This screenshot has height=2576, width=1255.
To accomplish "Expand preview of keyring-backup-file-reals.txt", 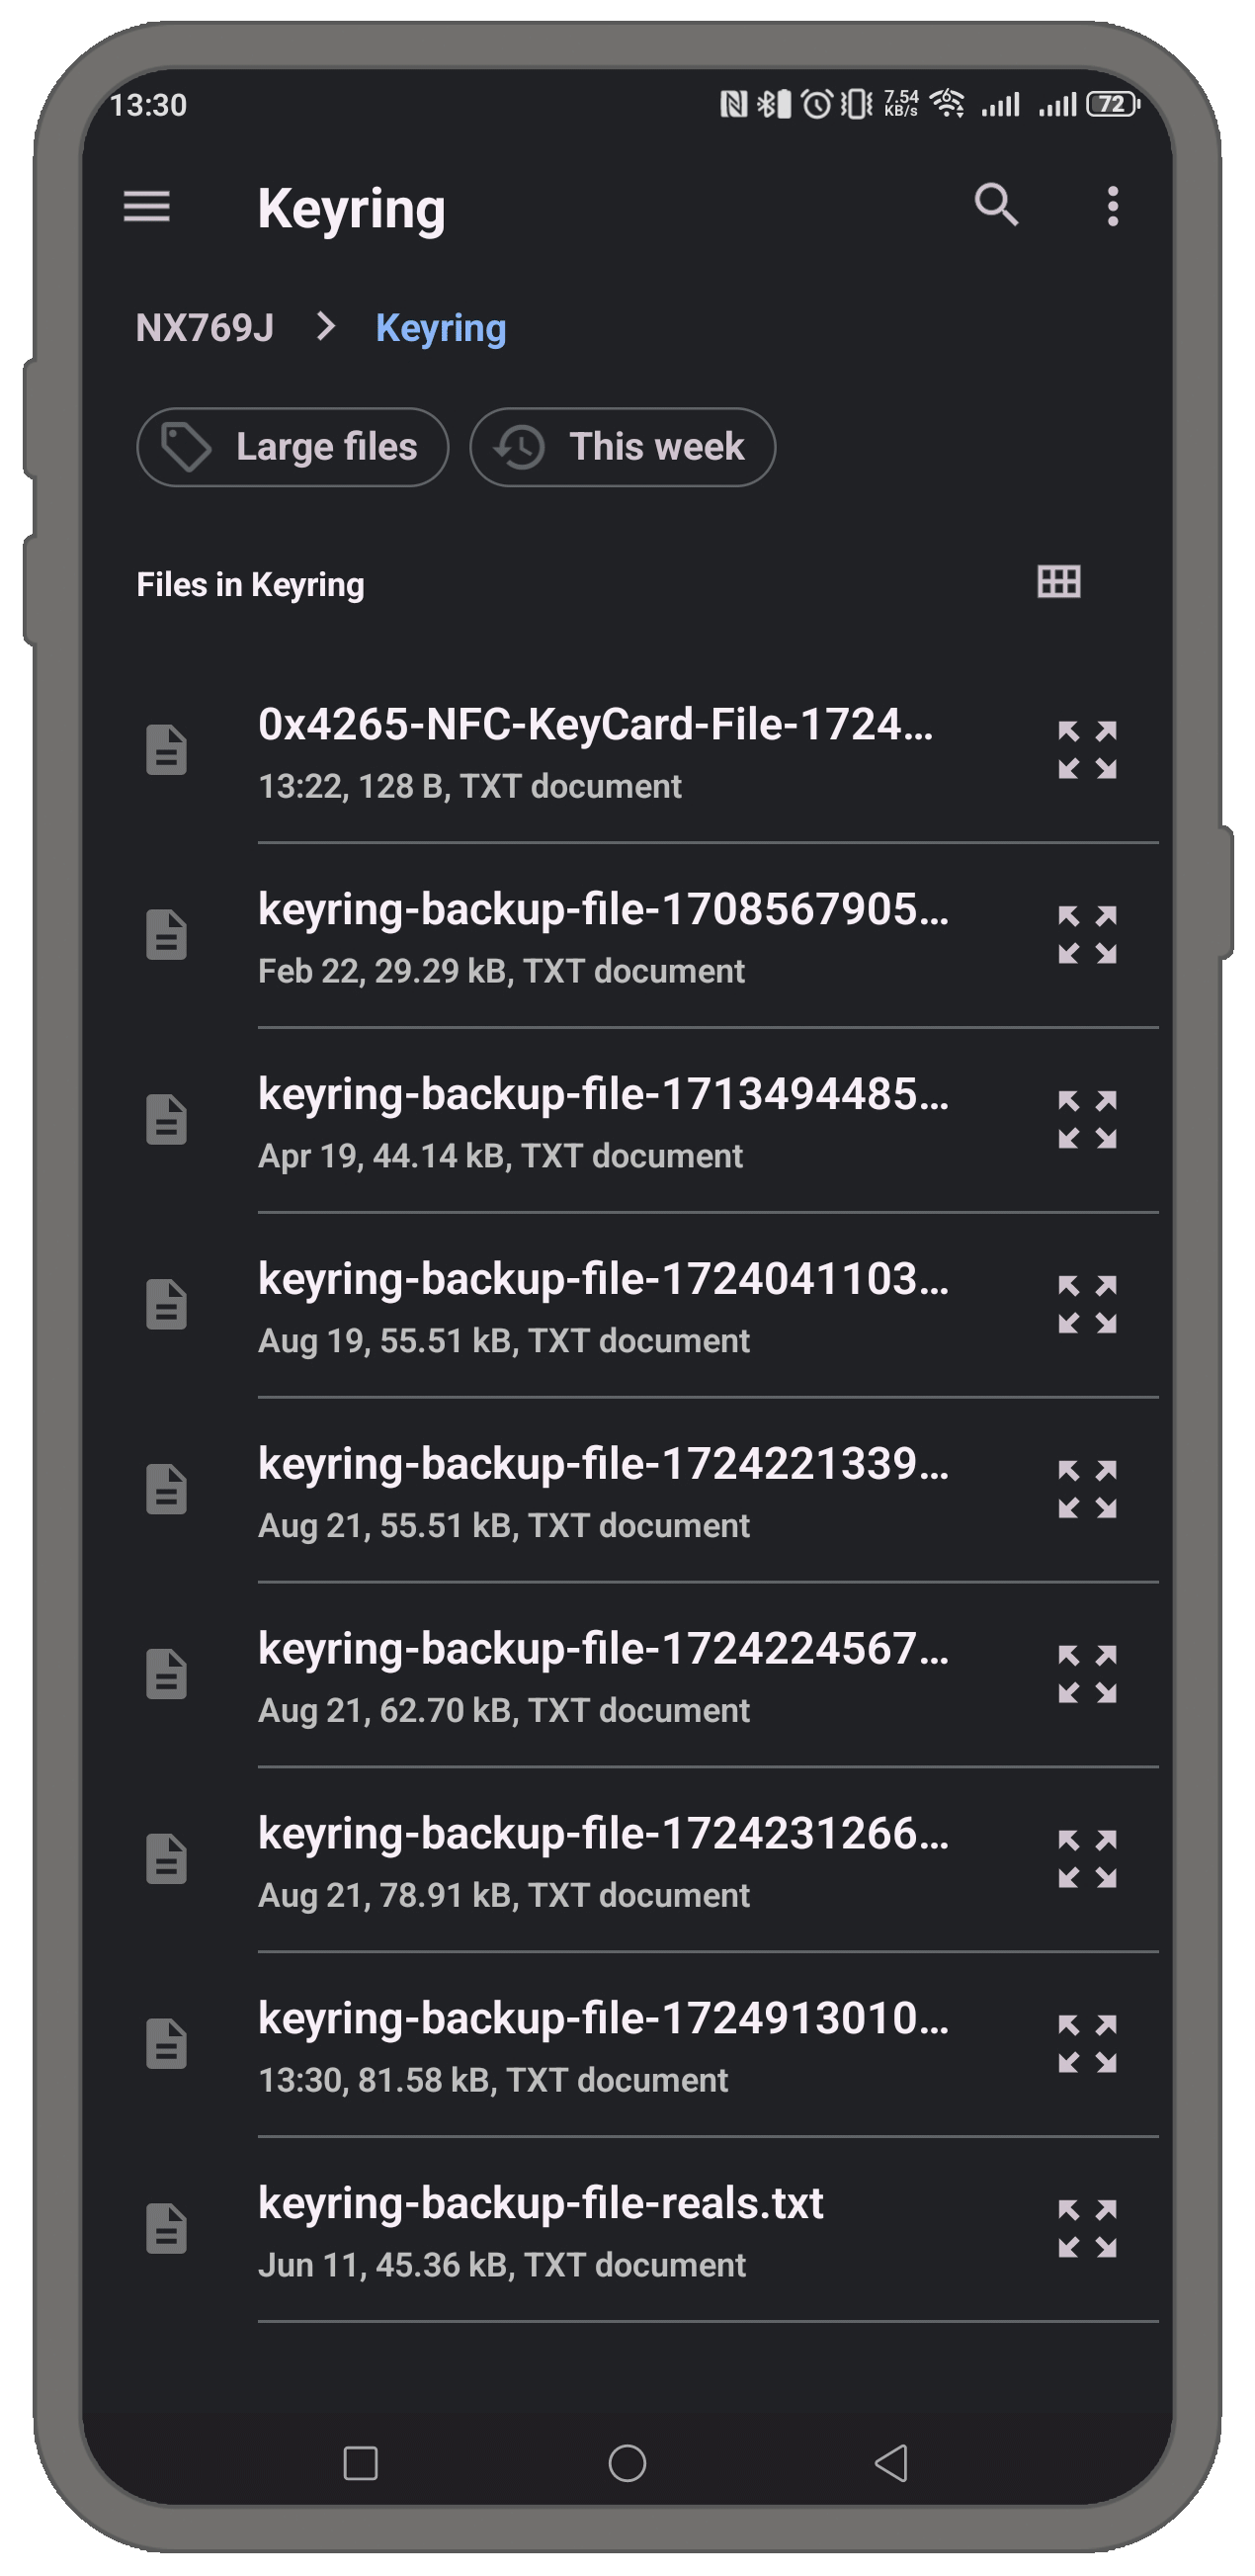I will tap(1087, 2228).
